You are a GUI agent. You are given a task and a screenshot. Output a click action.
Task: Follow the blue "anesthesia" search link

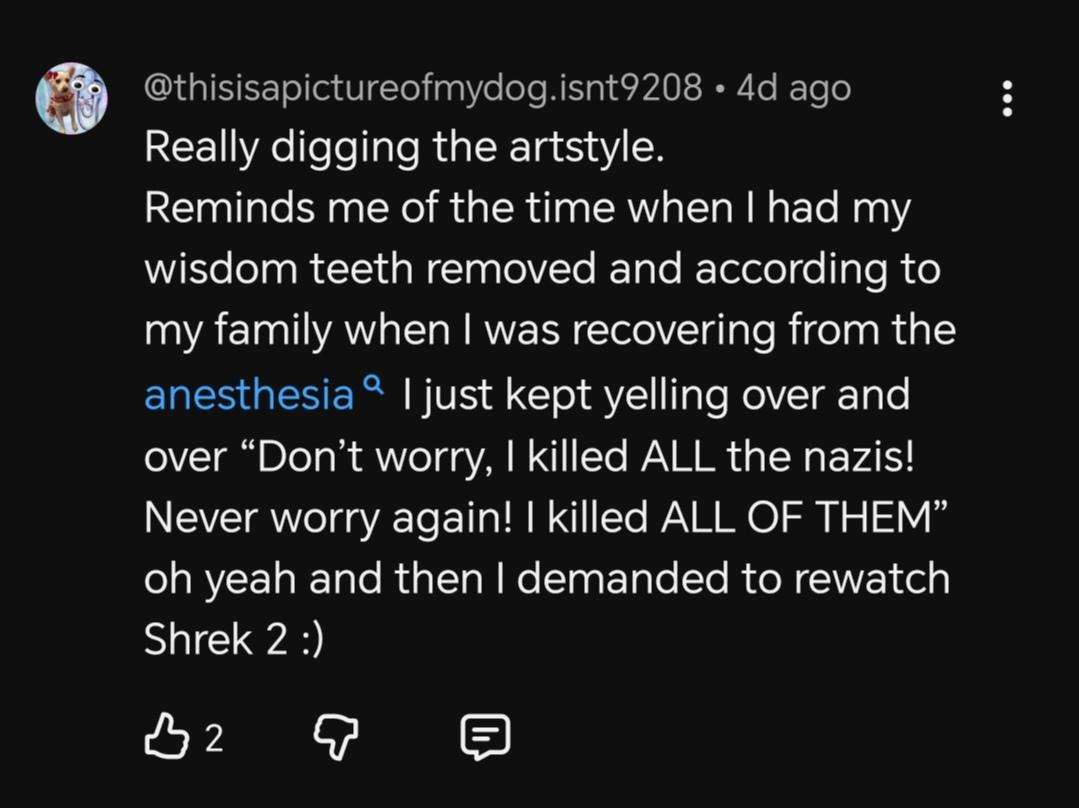tap(249, 395)
